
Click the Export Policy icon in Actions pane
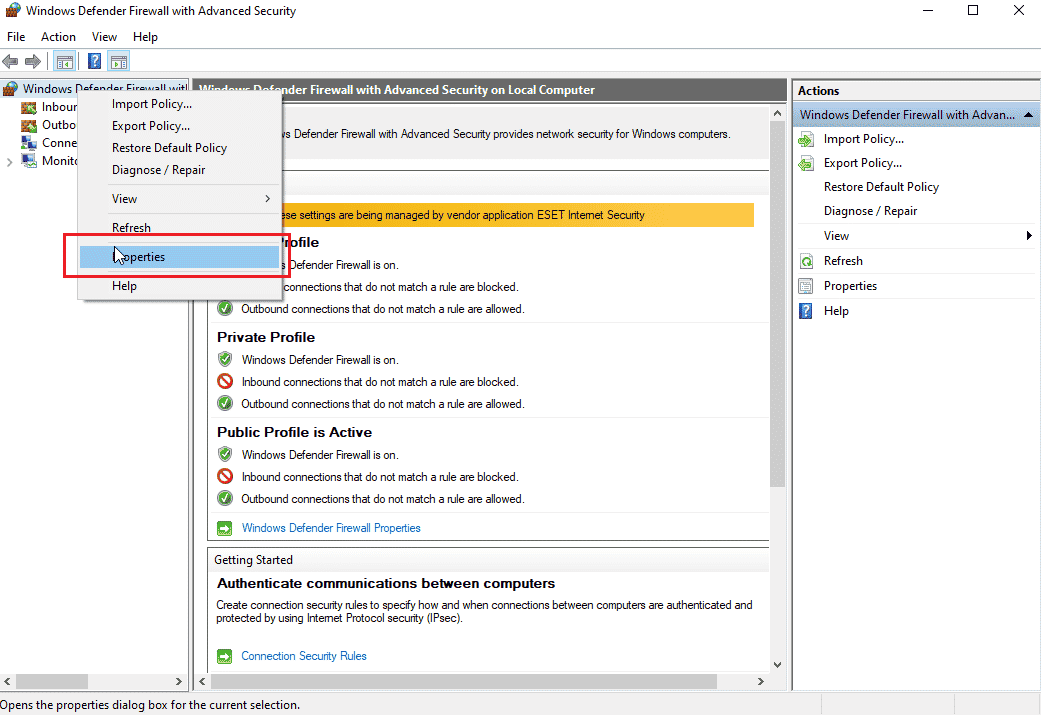pos(806,163)
